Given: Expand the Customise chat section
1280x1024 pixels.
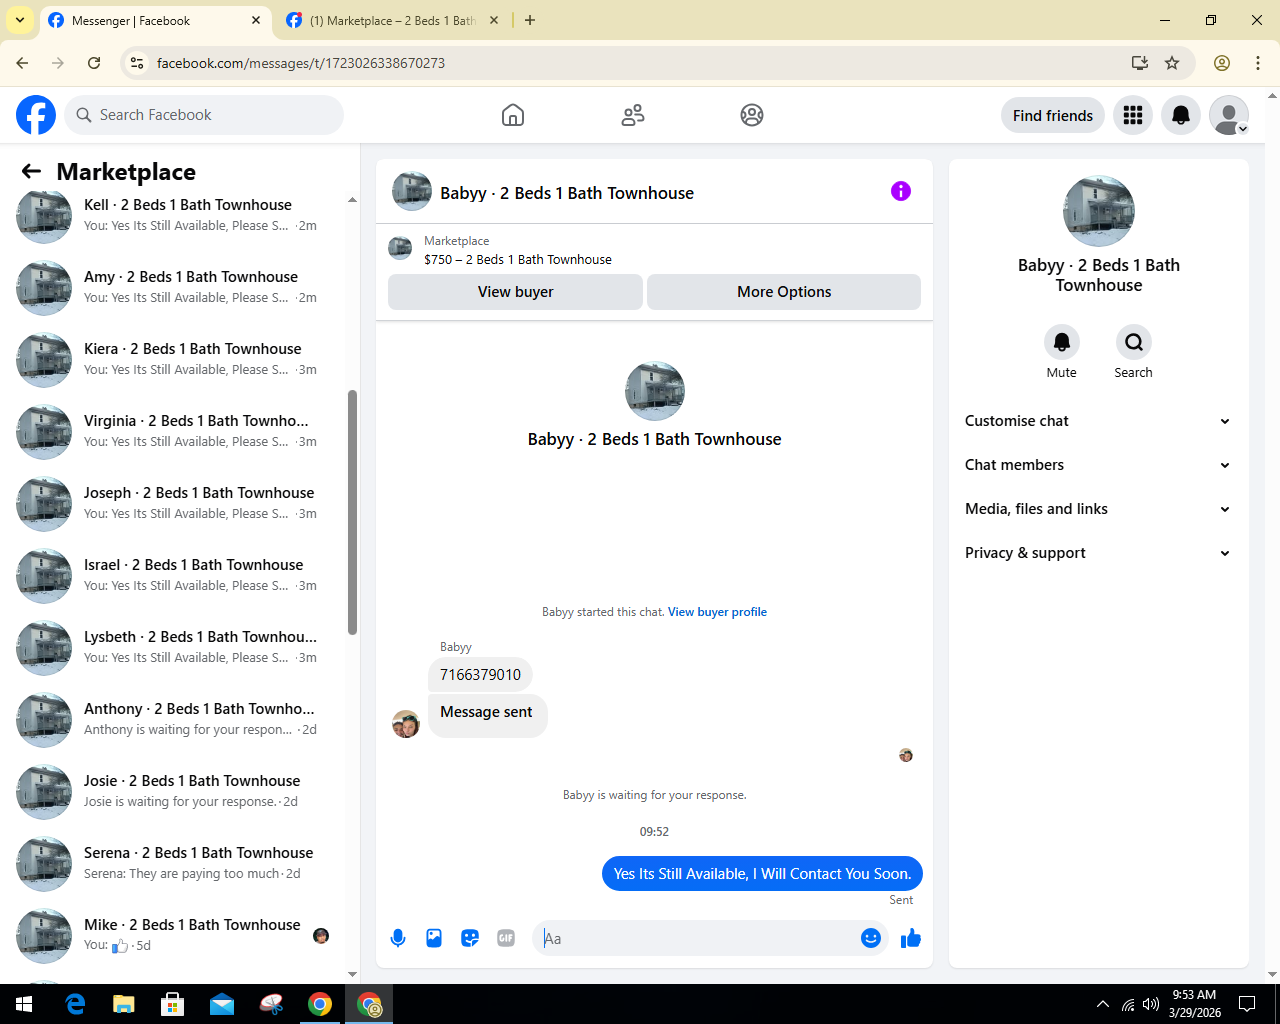Looking at the screenshot, I should tap(1099, 421).
